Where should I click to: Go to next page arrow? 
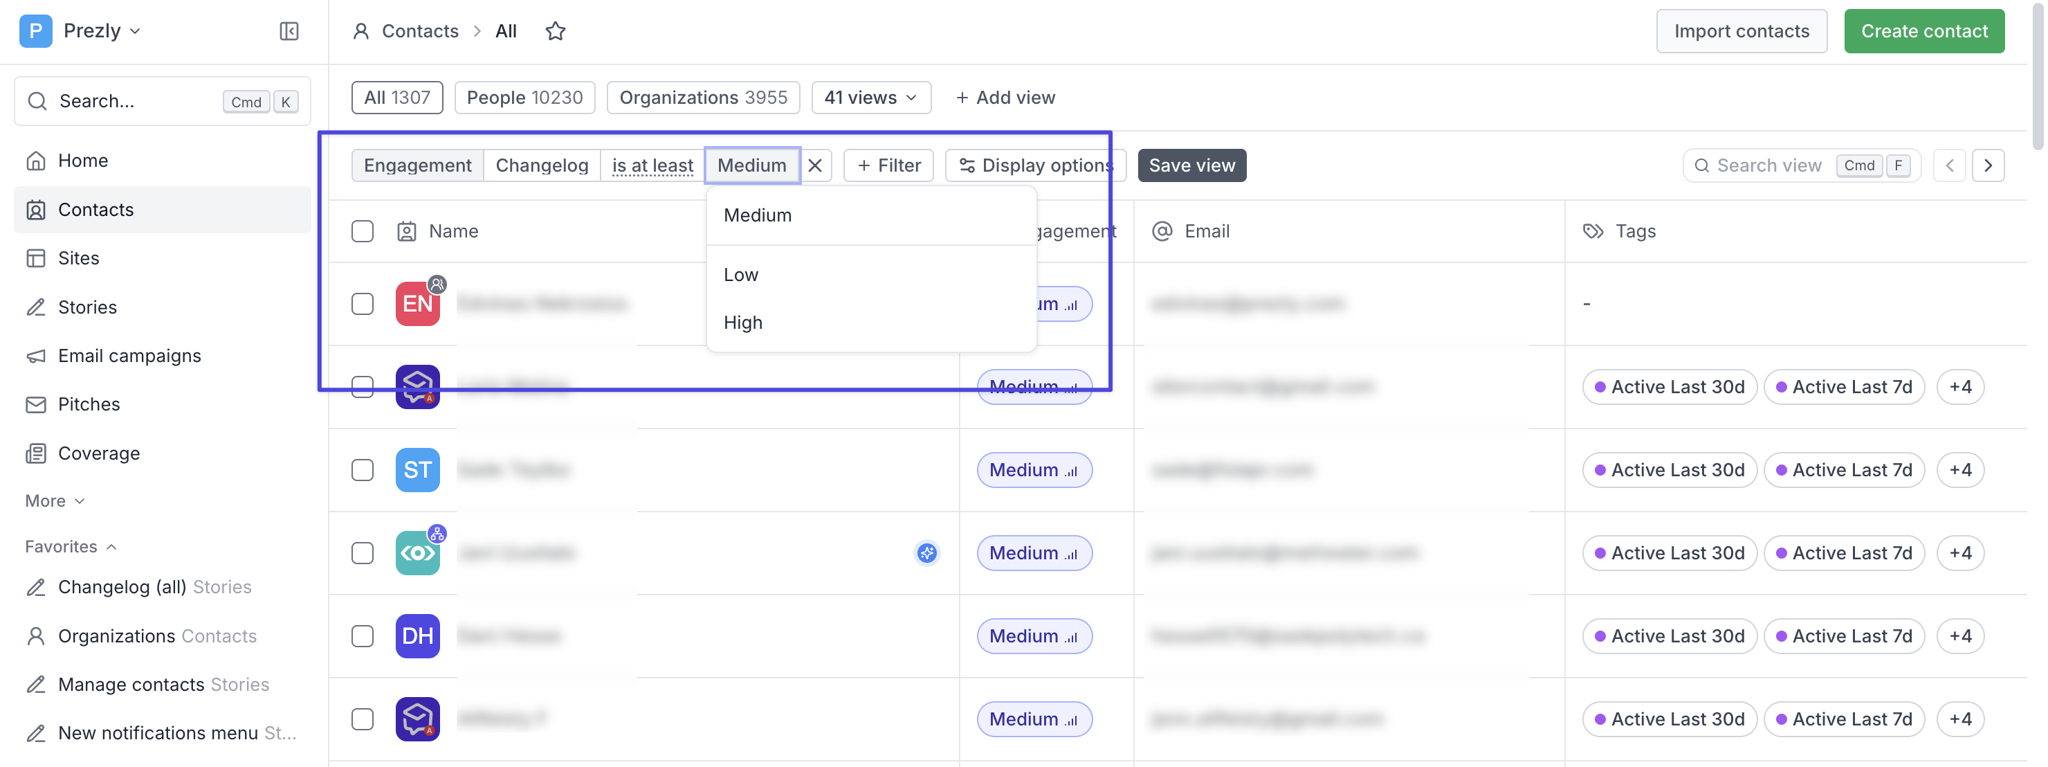(1989, 165)
